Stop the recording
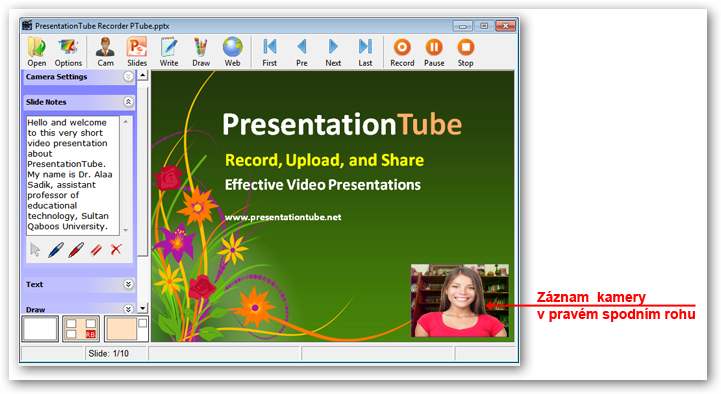Screen dimensions: 721x394 tap(465, 52)
